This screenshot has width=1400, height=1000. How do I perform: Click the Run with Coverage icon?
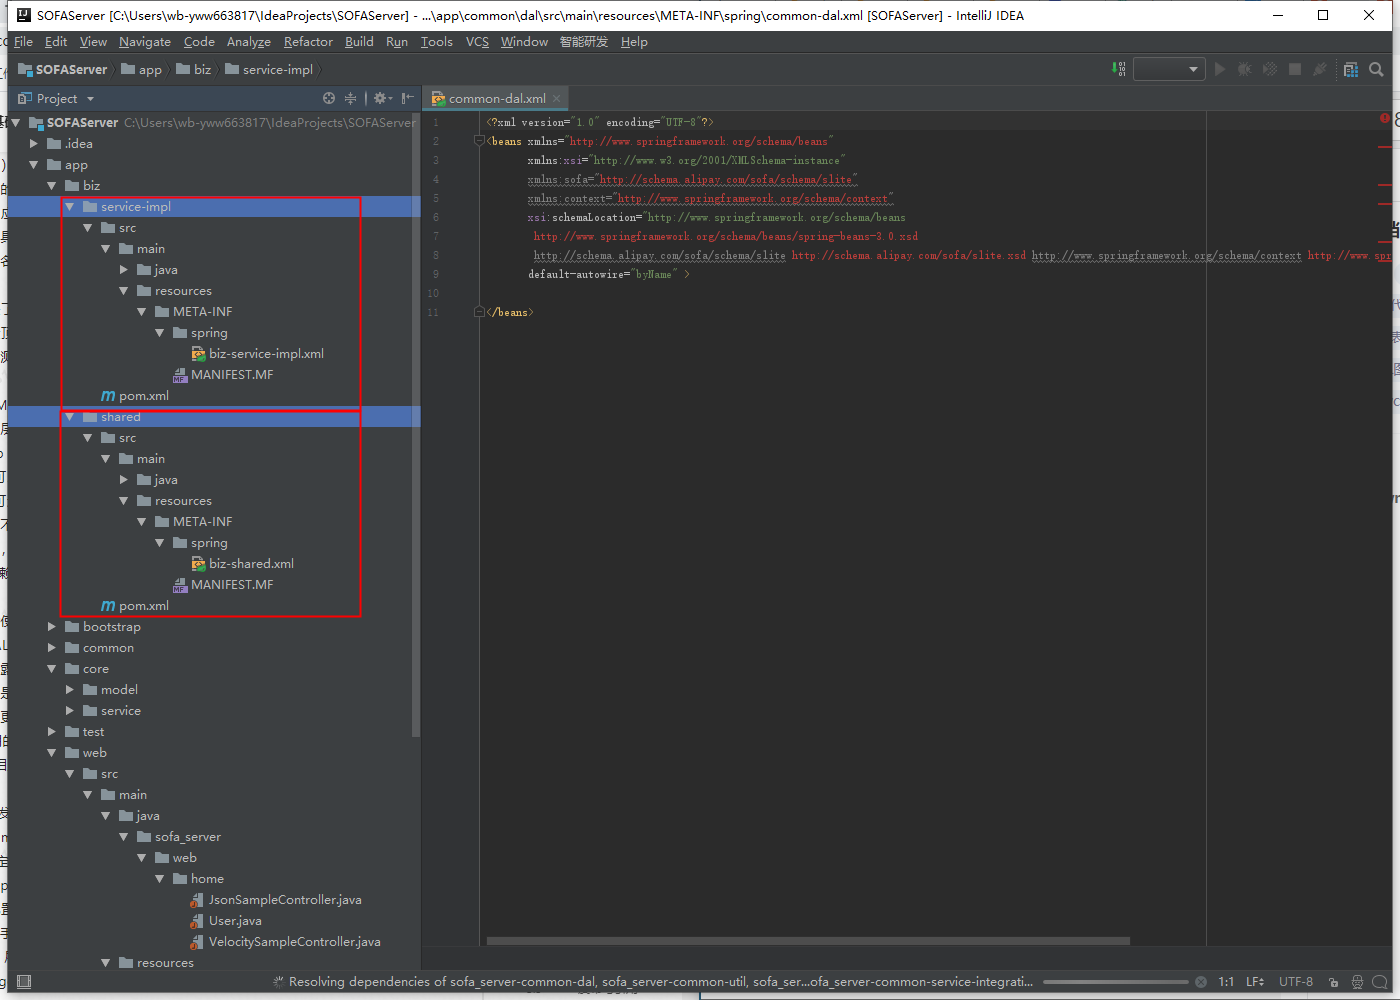coord(1270,69)
